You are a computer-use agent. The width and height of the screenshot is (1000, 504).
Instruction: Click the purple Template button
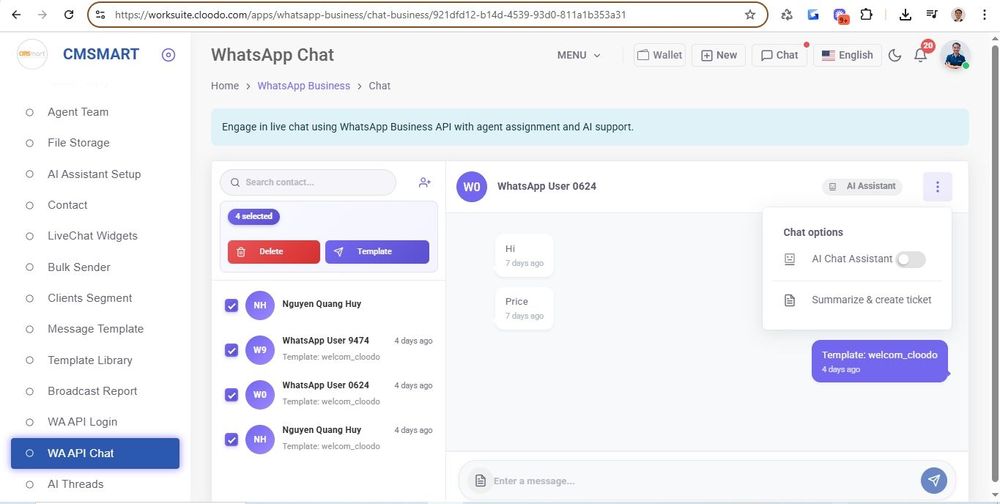pos(377,252)
